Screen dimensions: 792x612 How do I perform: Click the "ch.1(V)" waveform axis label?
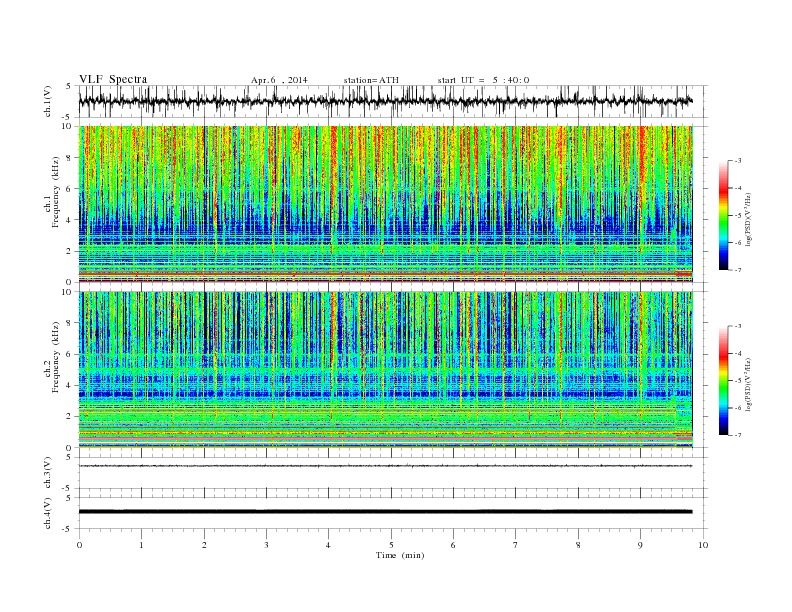tap(48, 101)
